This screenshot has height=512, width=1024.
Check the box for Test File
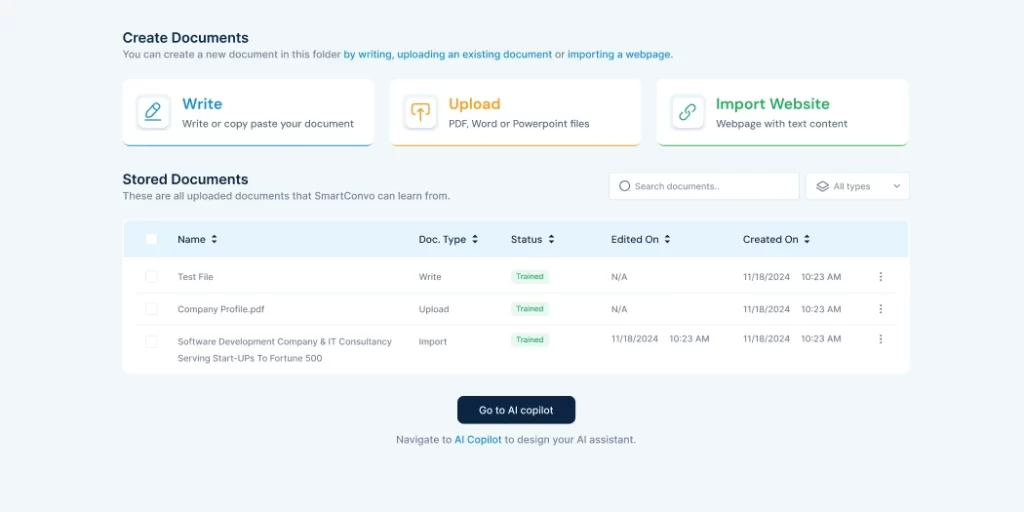[x=152, y=277]
